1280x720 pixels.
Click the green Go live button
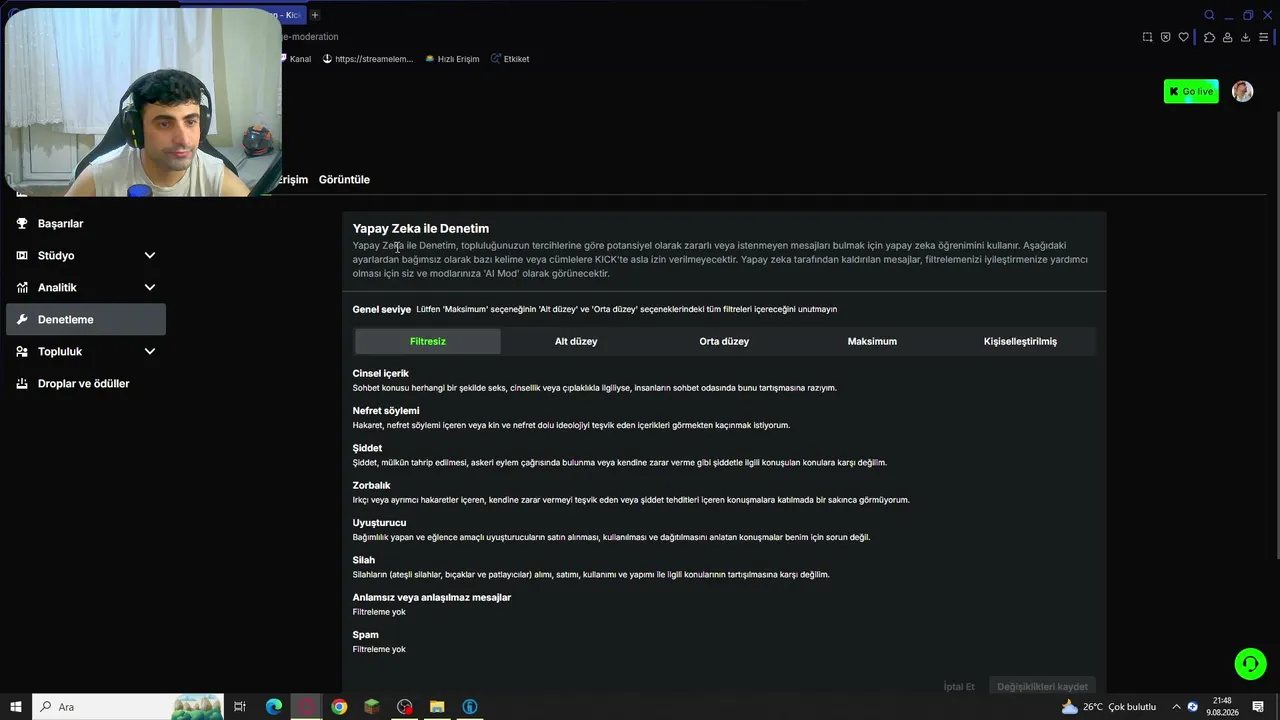pyautogui.click(x=1191, y=91)
